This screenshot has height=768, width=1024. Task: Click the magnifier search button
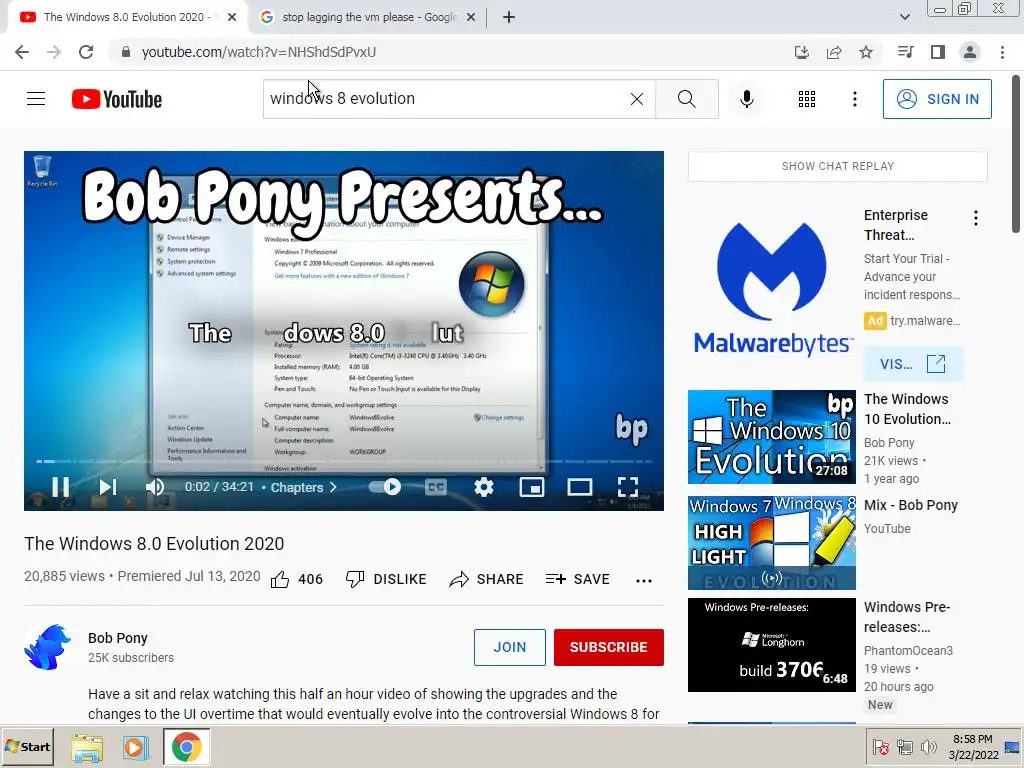pyautogui.click(x=686, y=99)
